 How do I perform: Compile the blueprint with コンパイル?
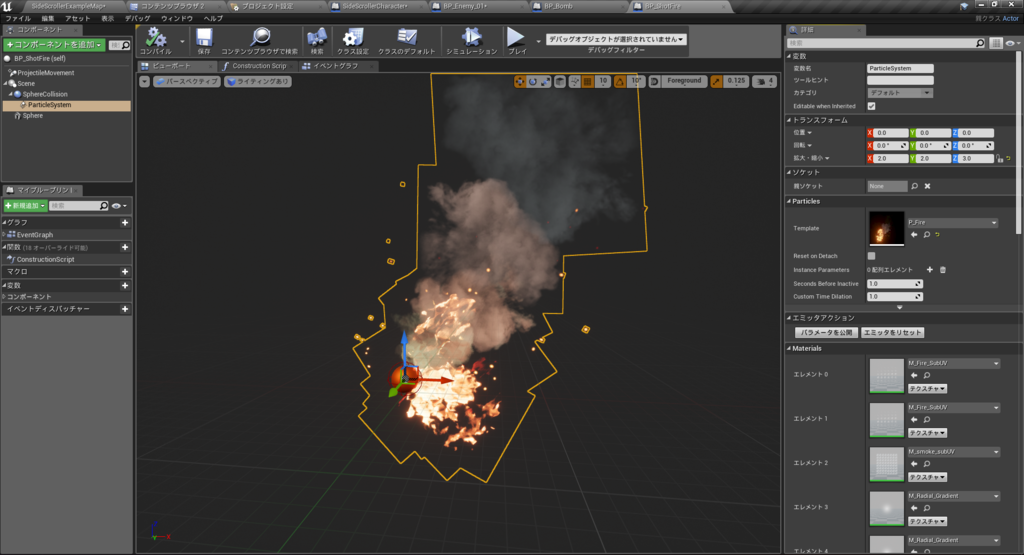155,40
